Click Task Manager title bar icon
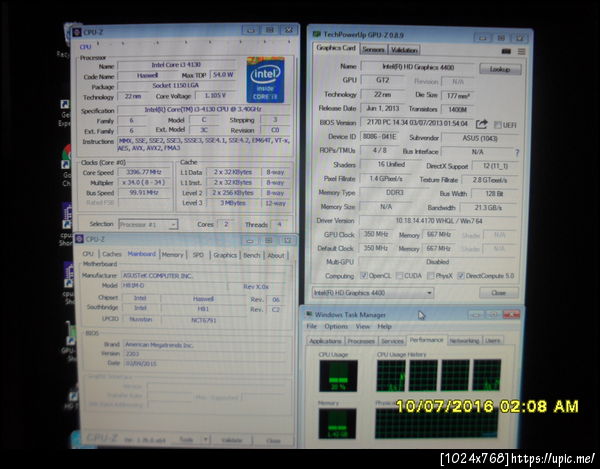 pyautogui.click(x=309, y=314)
